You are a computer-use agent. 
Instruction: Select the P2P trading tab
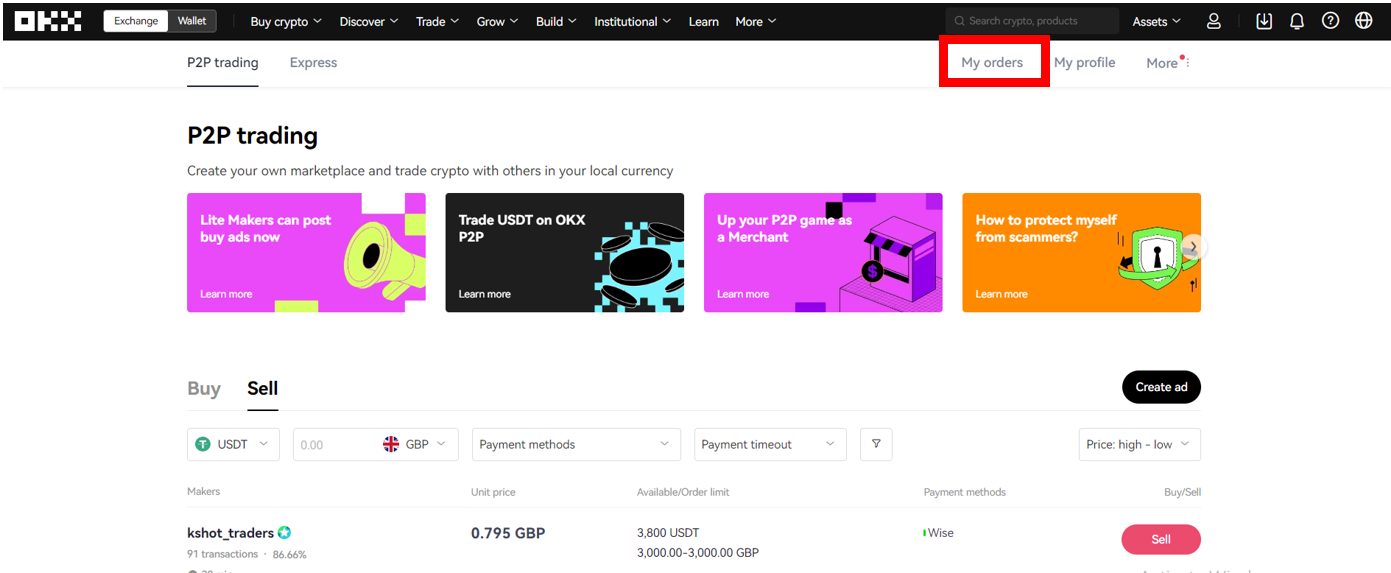point(223,62)
